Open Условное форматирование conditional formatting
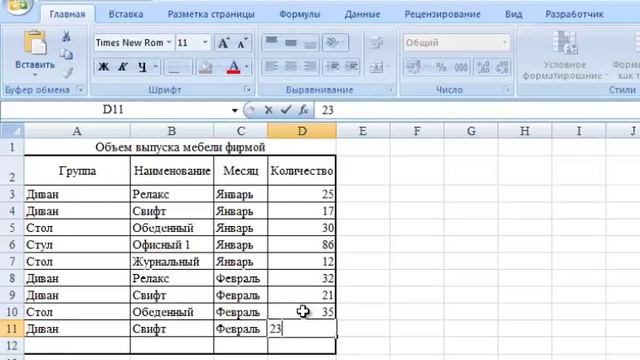 tap(565, 55)
